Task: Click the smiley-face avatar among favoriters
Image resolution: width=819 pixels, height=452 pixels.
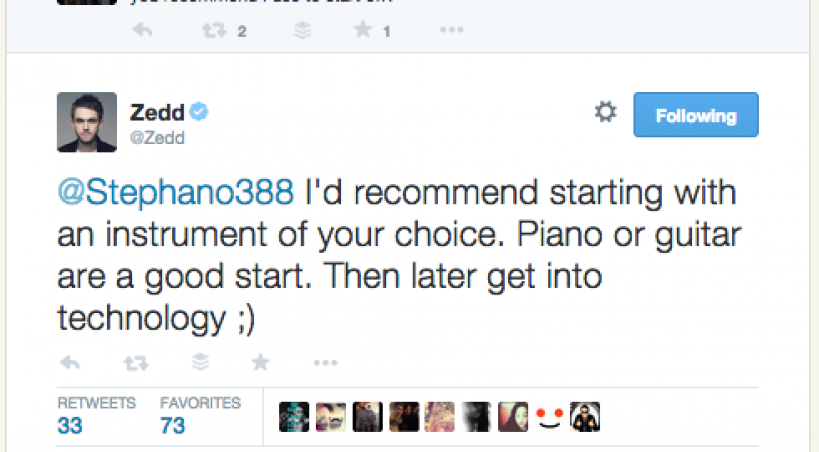Action: [x=546, y=417]
